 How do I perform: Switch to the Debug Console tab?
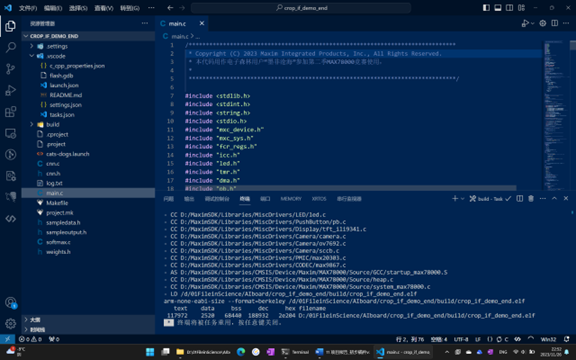[217, 199]
